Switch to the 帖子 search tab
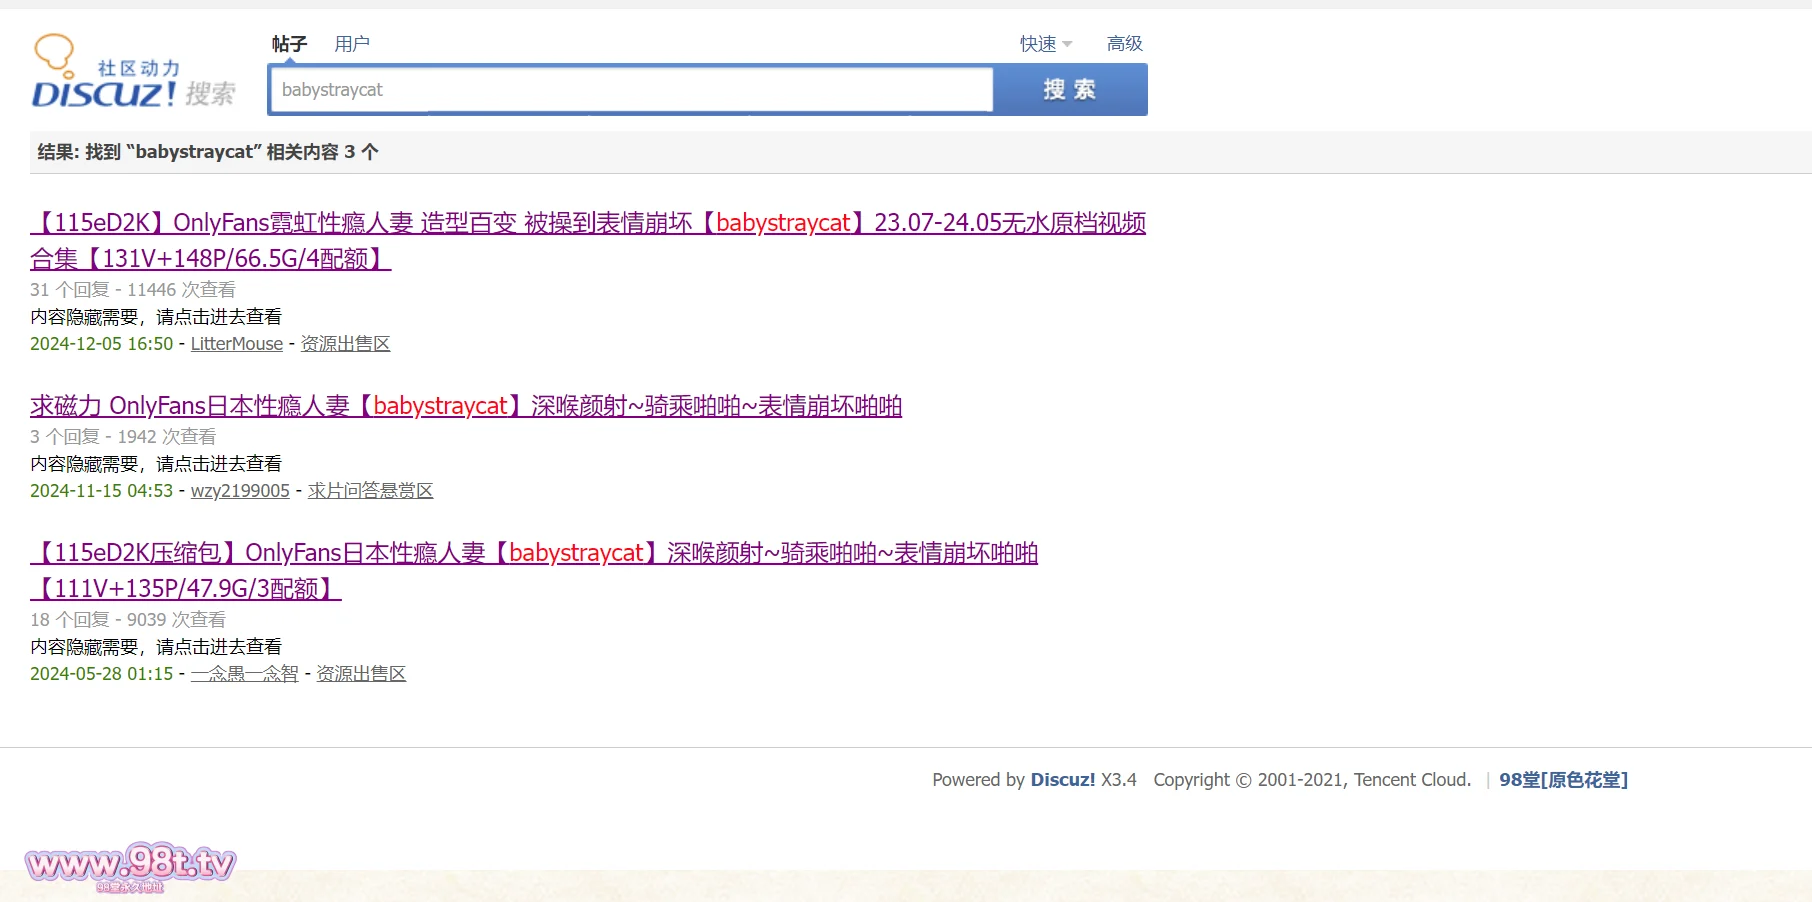 (289, 44)
